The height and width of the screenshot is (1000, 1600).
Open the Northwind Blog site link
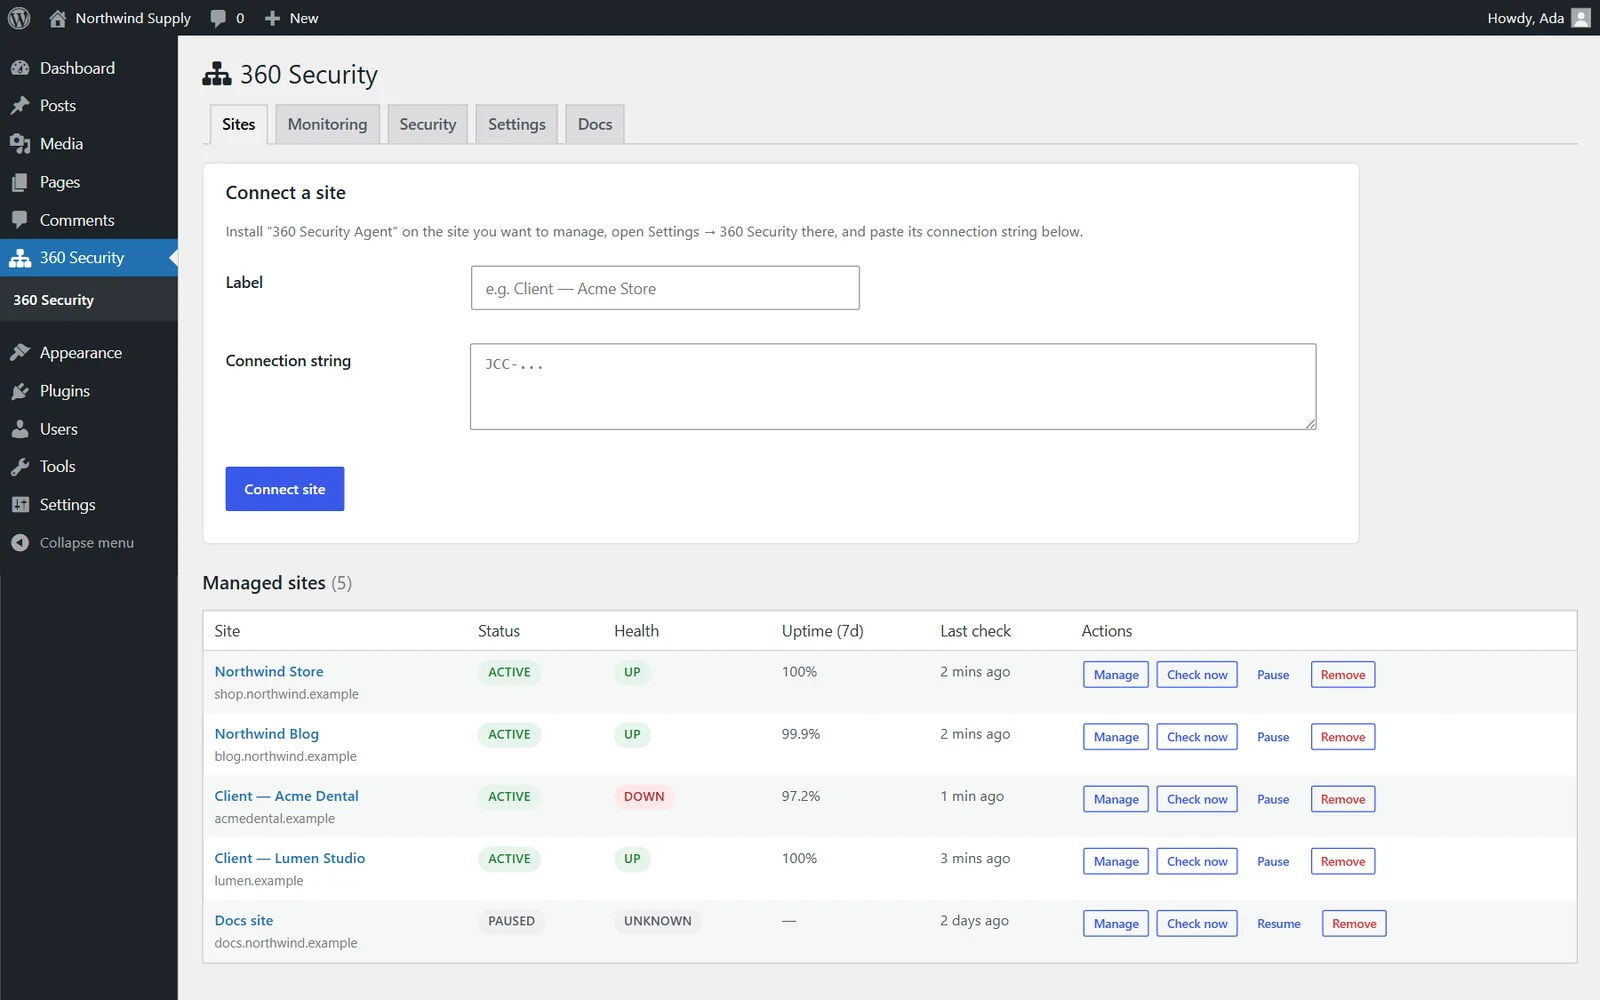tap(267, 734)
